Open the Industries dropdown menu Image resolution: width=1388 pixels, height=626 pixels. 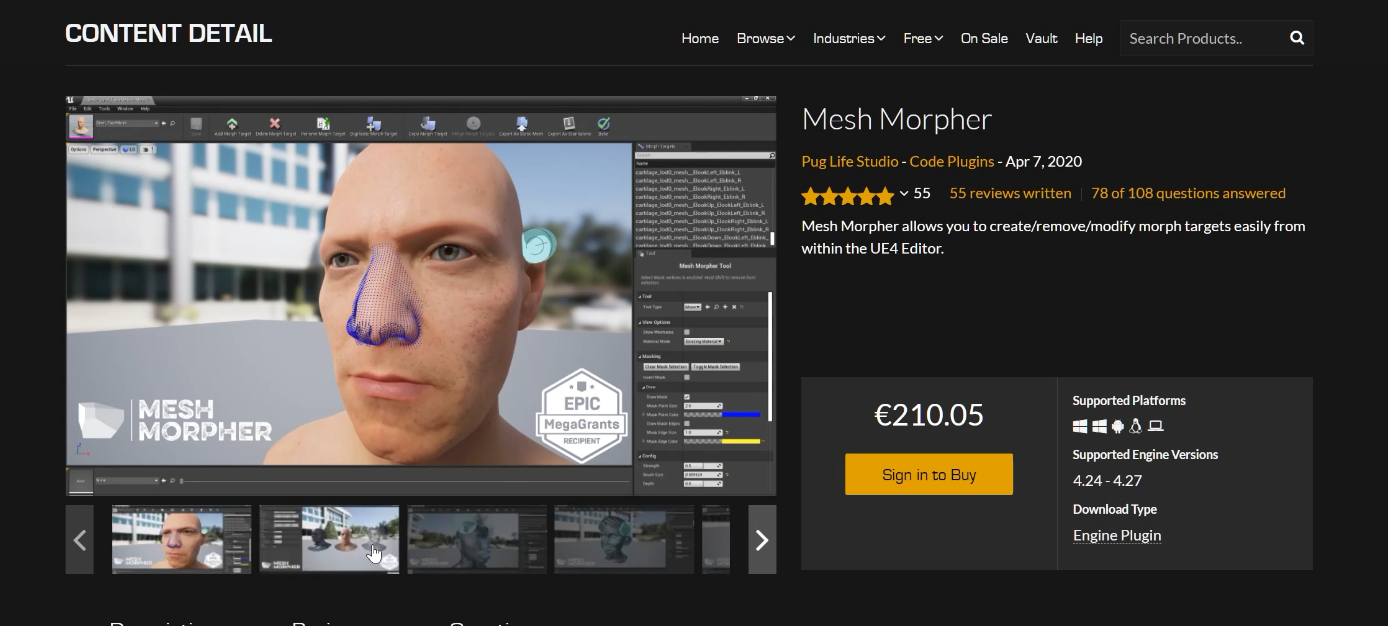pyautogui.click(x=849, y=38)
